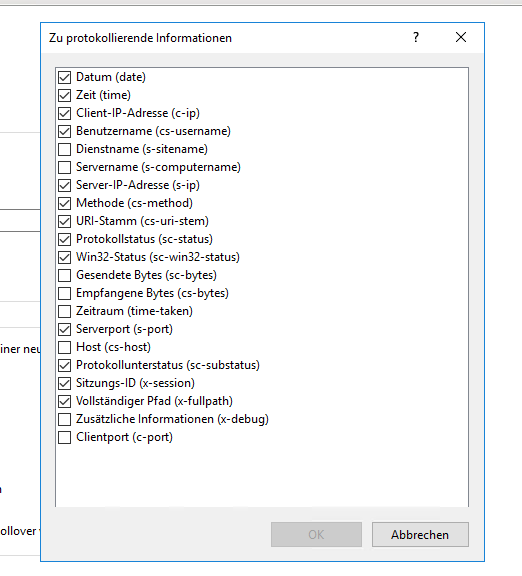This screenshot has width=522, height=576.
Task: Disable Client-IP-Adresse (c-ip) logging
Action: tap(65, 113)
